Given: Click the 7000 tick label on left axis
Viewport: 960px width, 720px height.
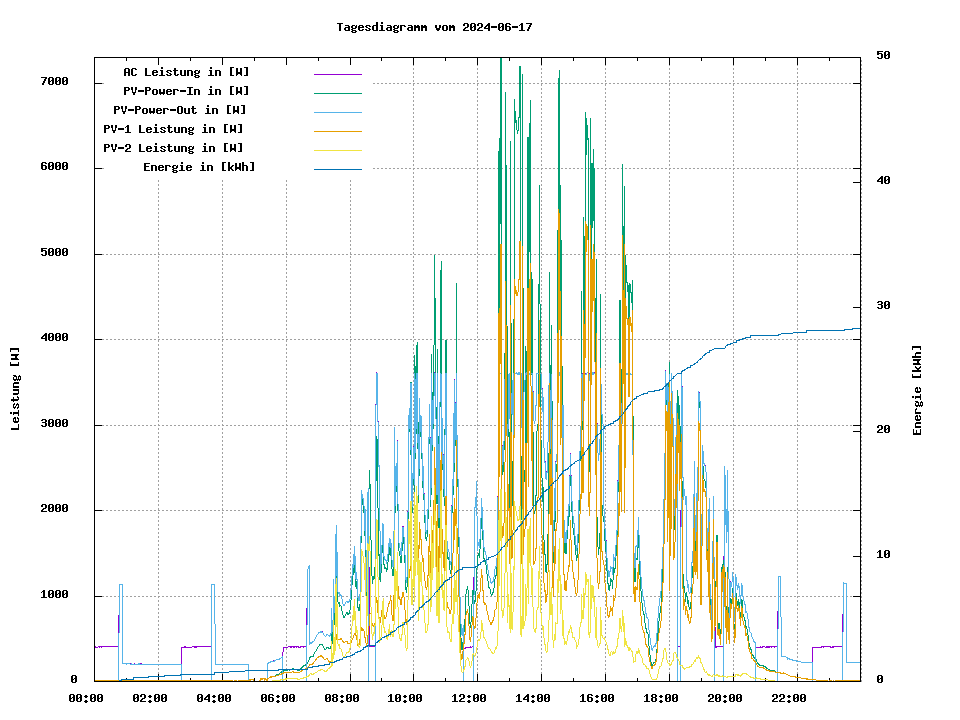Looking at the screenshot, I should pyautogui.click(x=54, y=82).
